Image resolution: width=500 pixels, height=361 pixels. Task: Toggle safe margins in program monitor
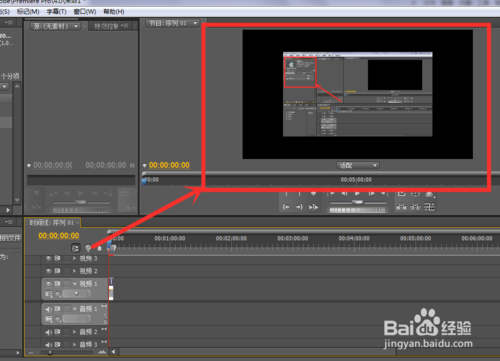tap(415, 193)
